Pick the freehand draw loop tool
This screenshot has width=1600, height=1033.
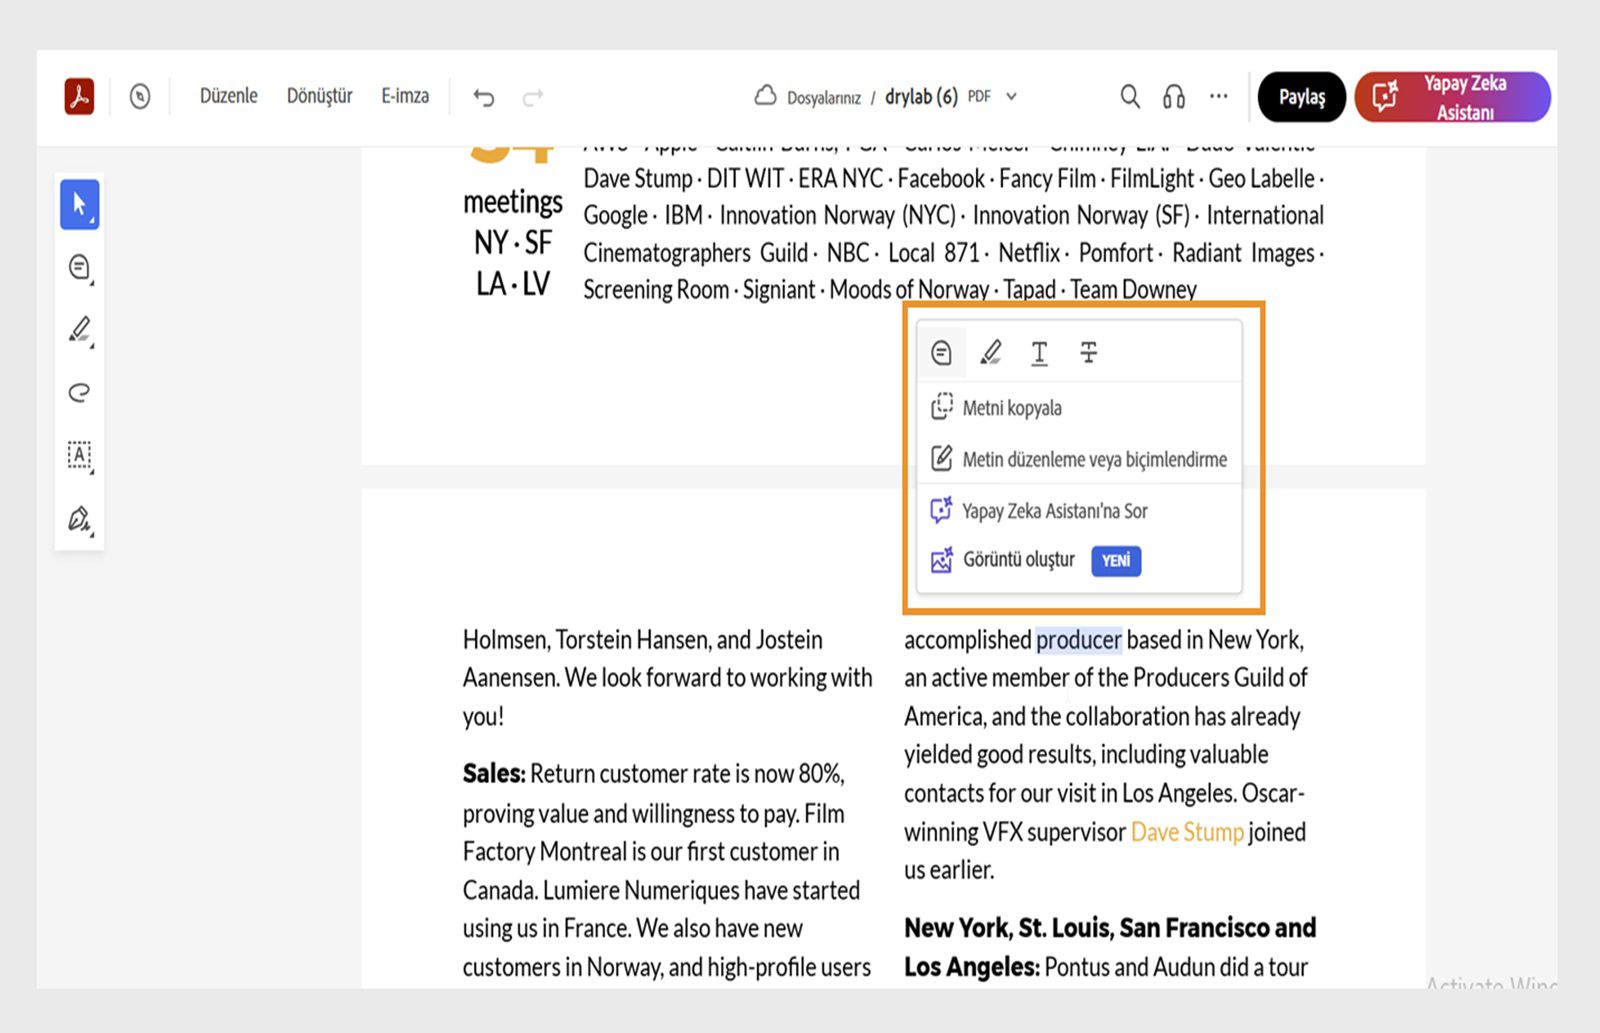(79, 392)
